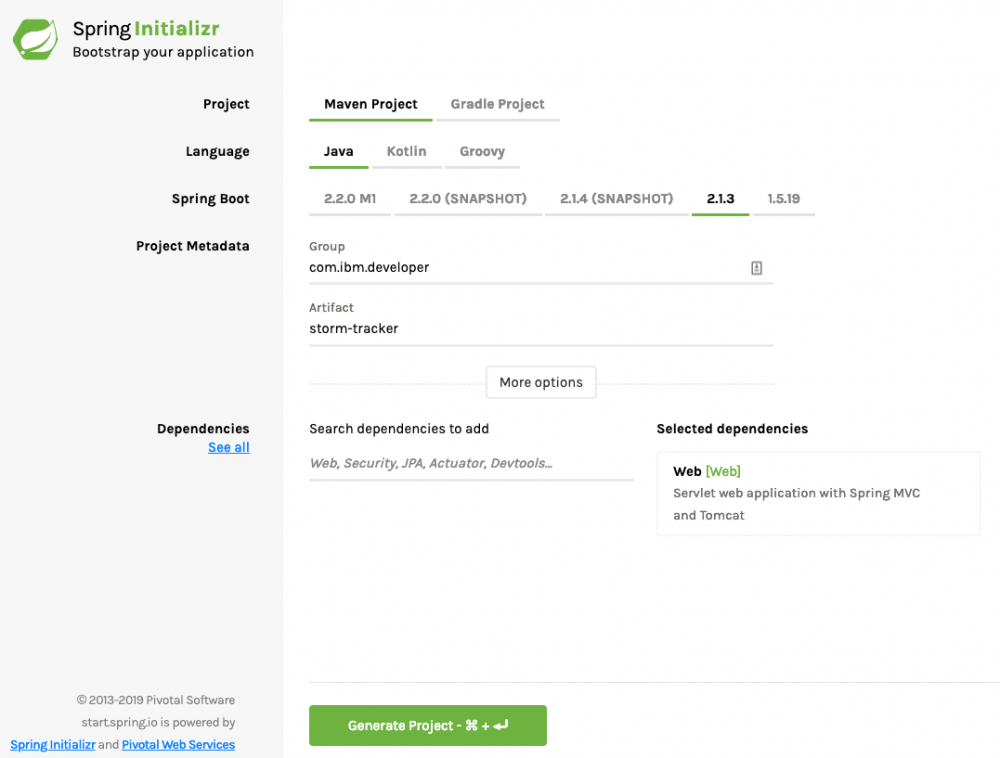Viewport: 1000px width, 758px height.
Task: Choose Kotlin as the language
Action: click(x=406, y=152)
